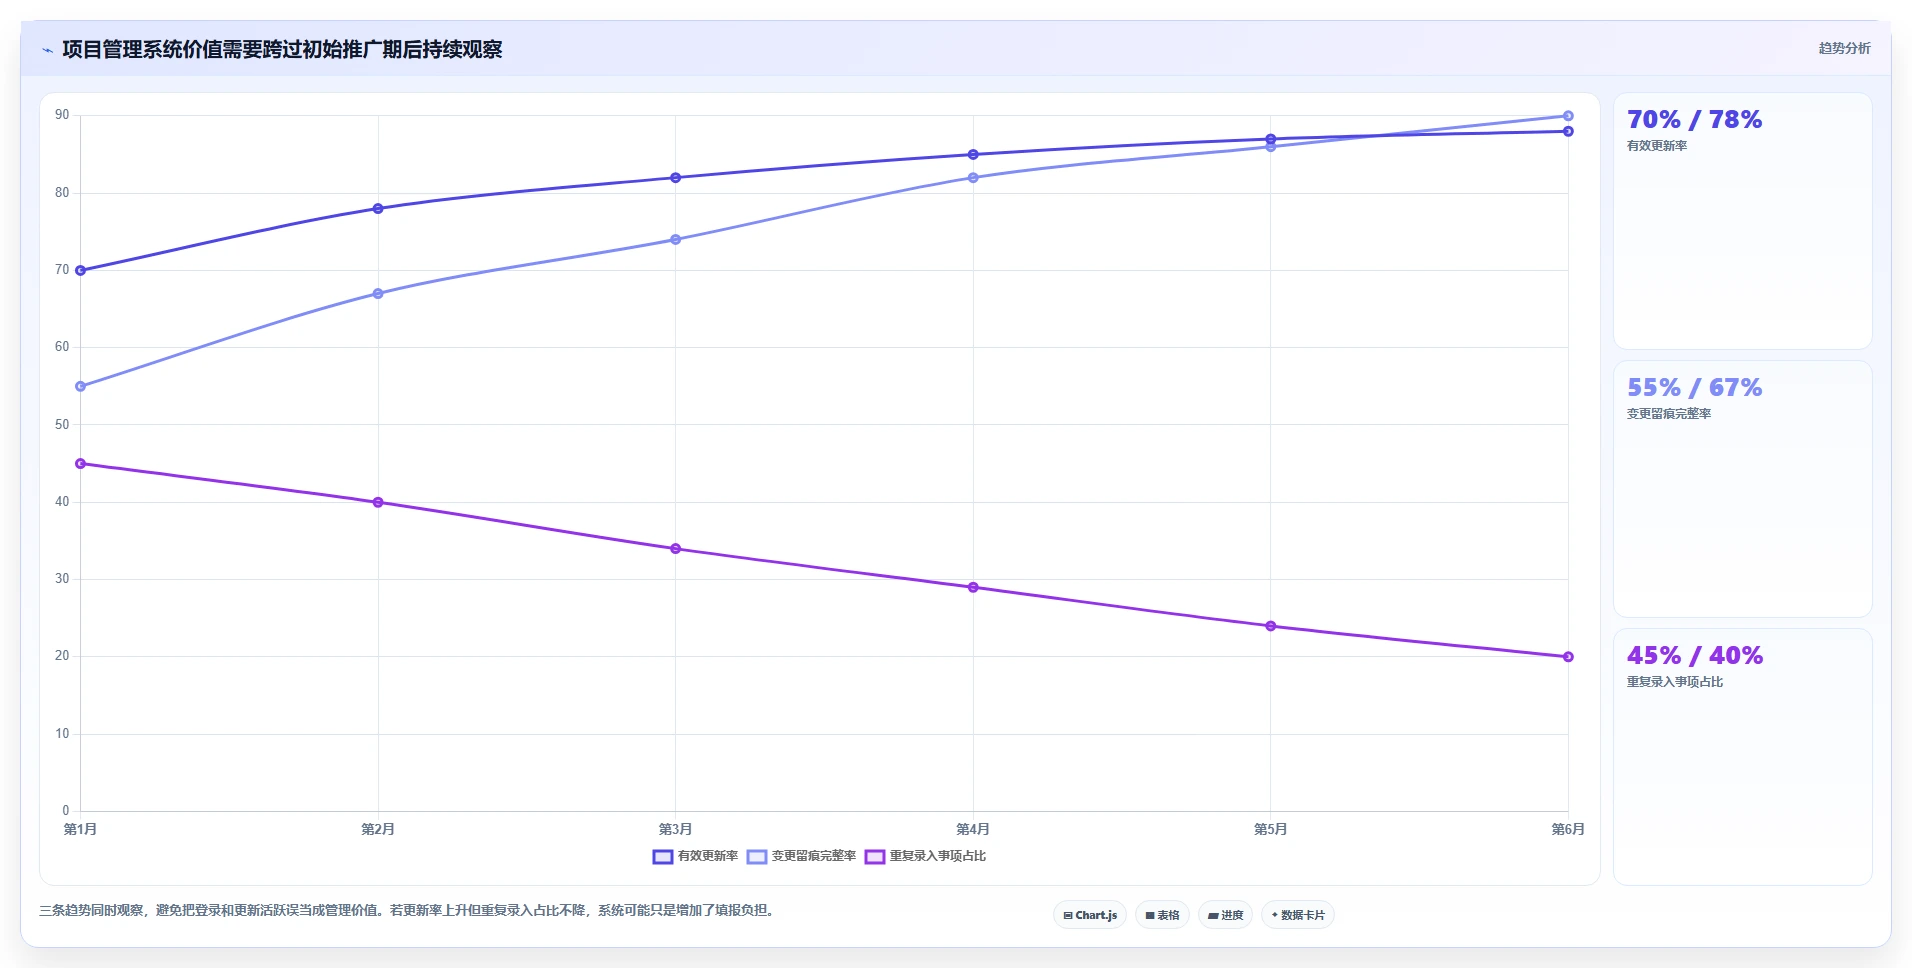The height and width of the screenshot is (968, 1912).
Task: Click the trend icon before the panel title
Action: tap(47, 50)
